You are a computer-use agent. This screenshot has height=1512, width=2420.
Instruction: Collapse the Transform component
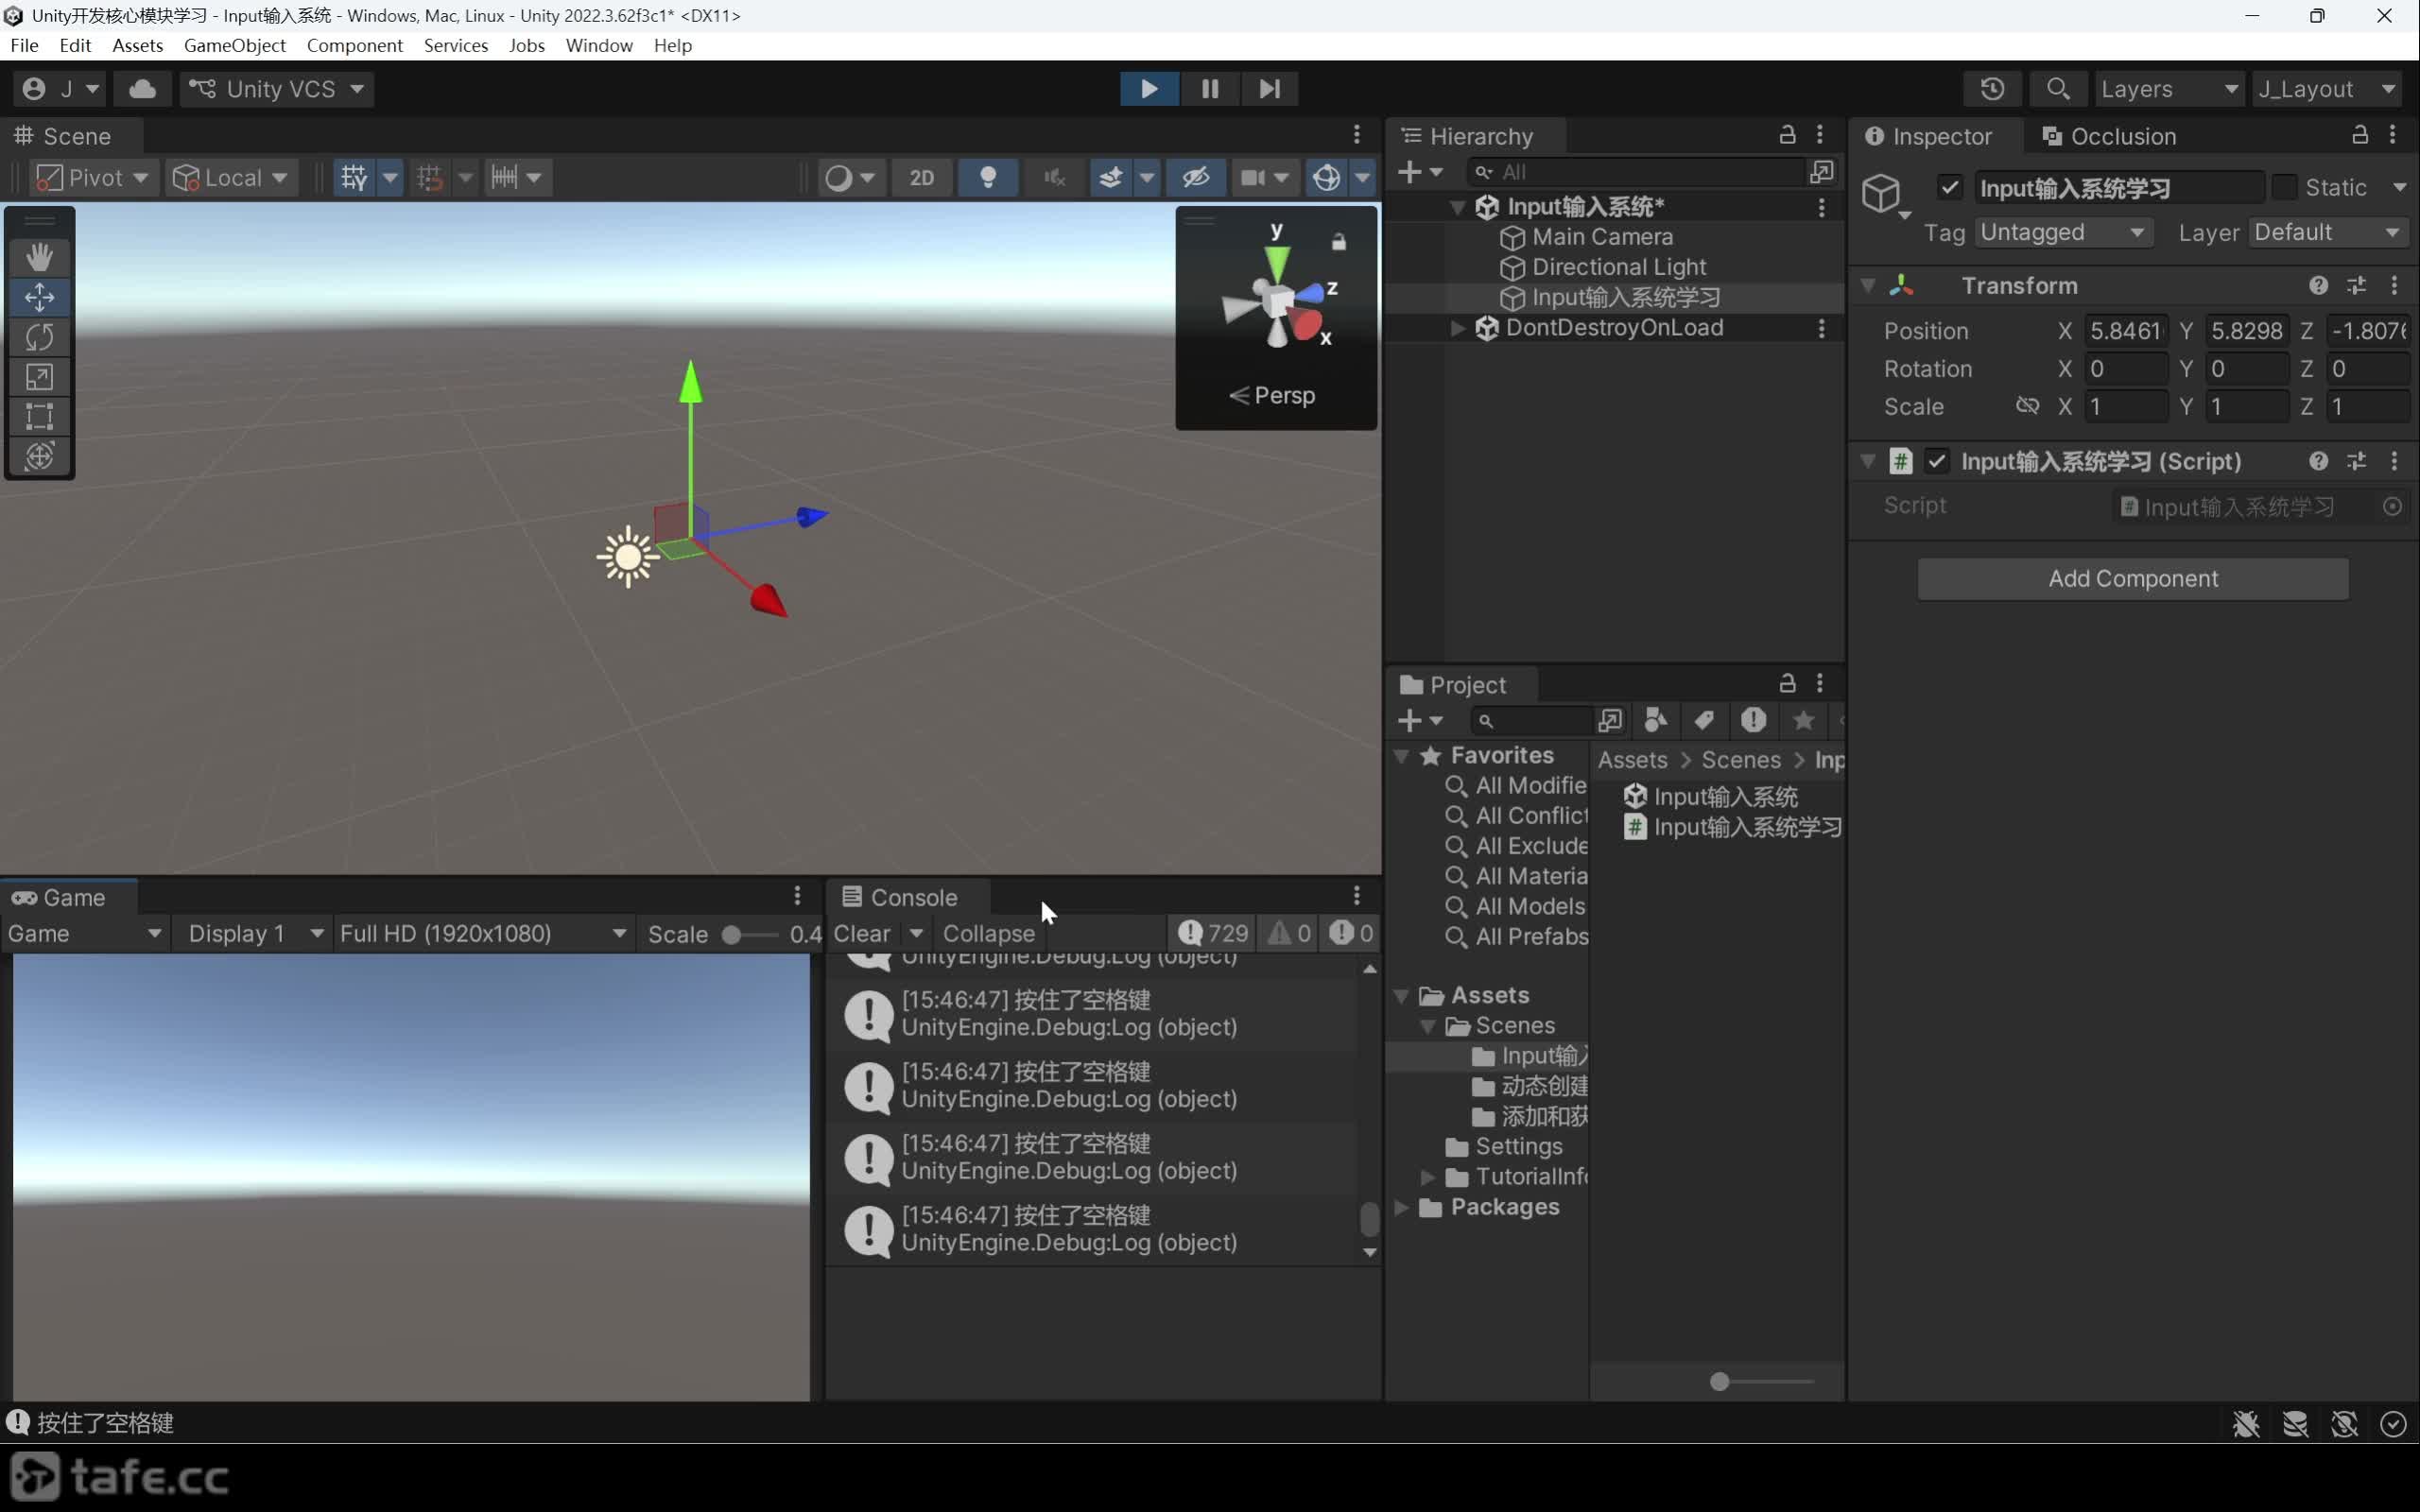(1867, 286)
